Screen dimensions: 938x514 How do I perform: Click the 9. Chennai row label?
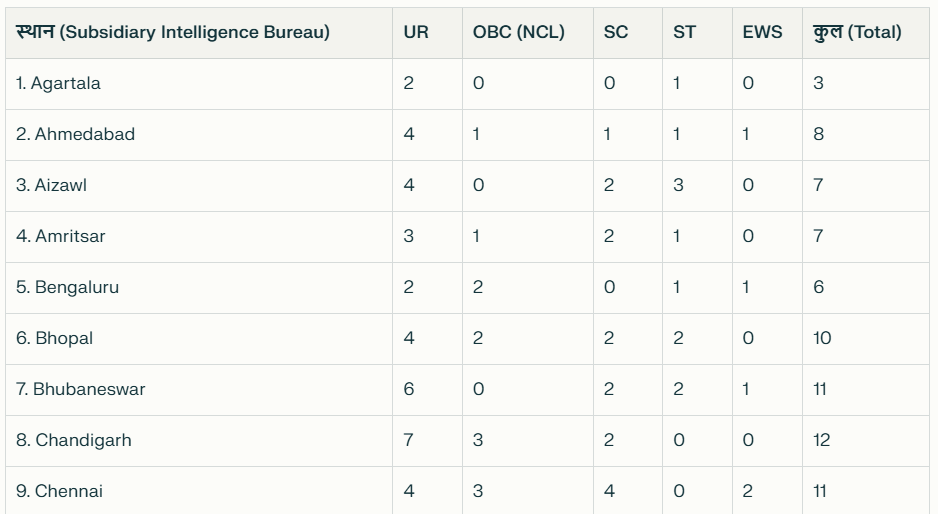(59, 491)
